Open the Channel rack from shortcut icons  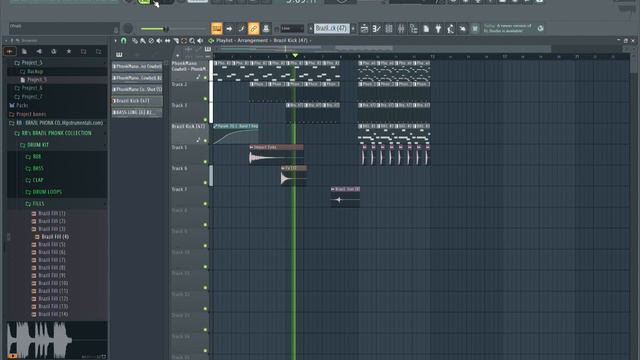pos(389,29)
